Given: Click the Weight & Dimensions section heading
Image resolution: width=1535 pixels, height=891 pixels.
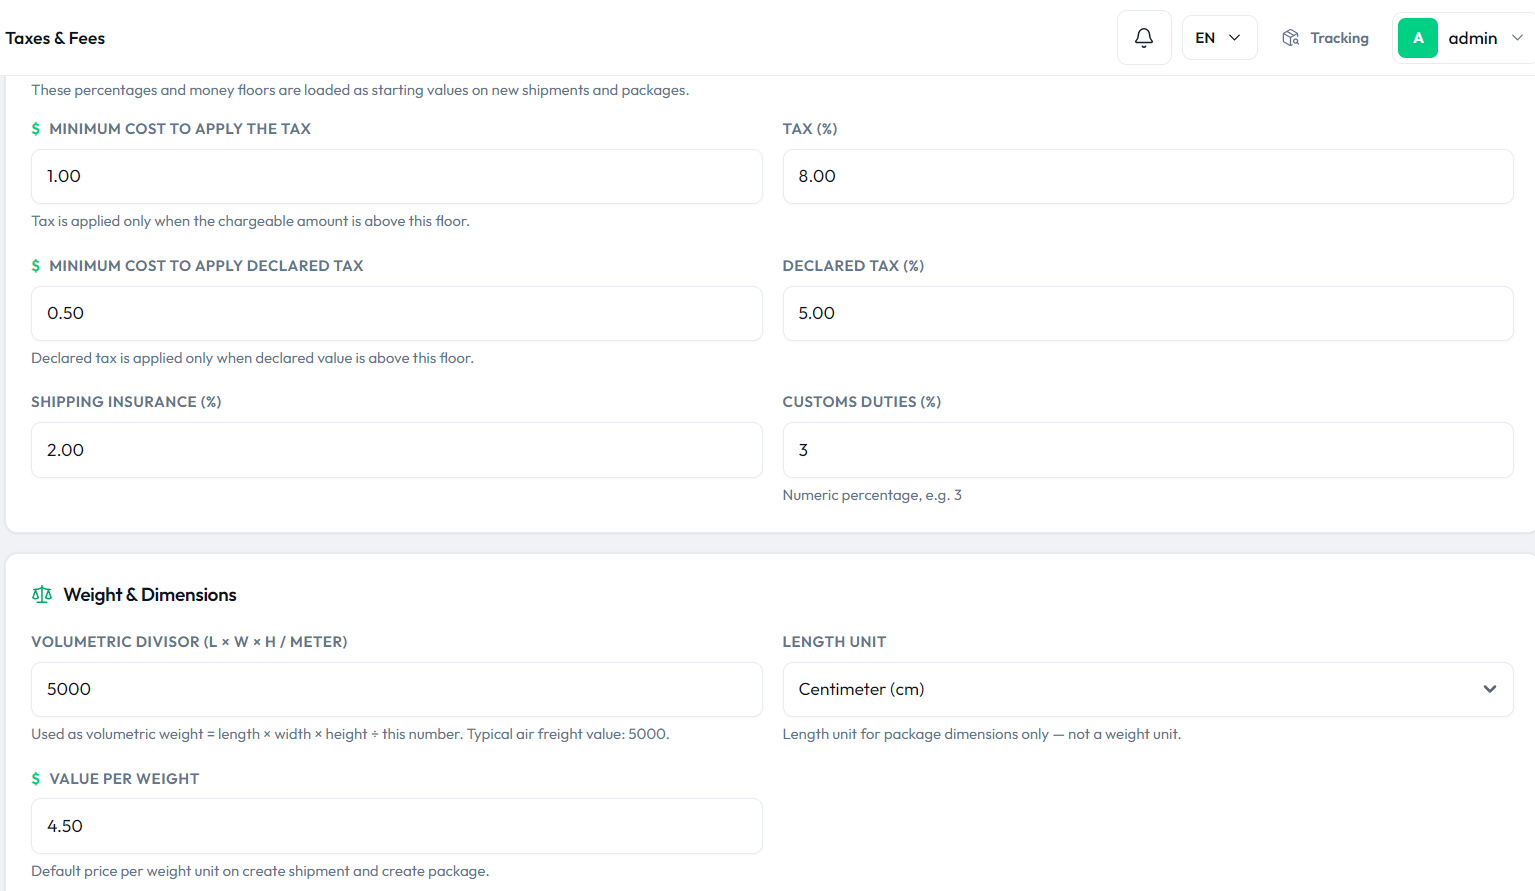Looking at the screenshot, I should click(150, 595).
